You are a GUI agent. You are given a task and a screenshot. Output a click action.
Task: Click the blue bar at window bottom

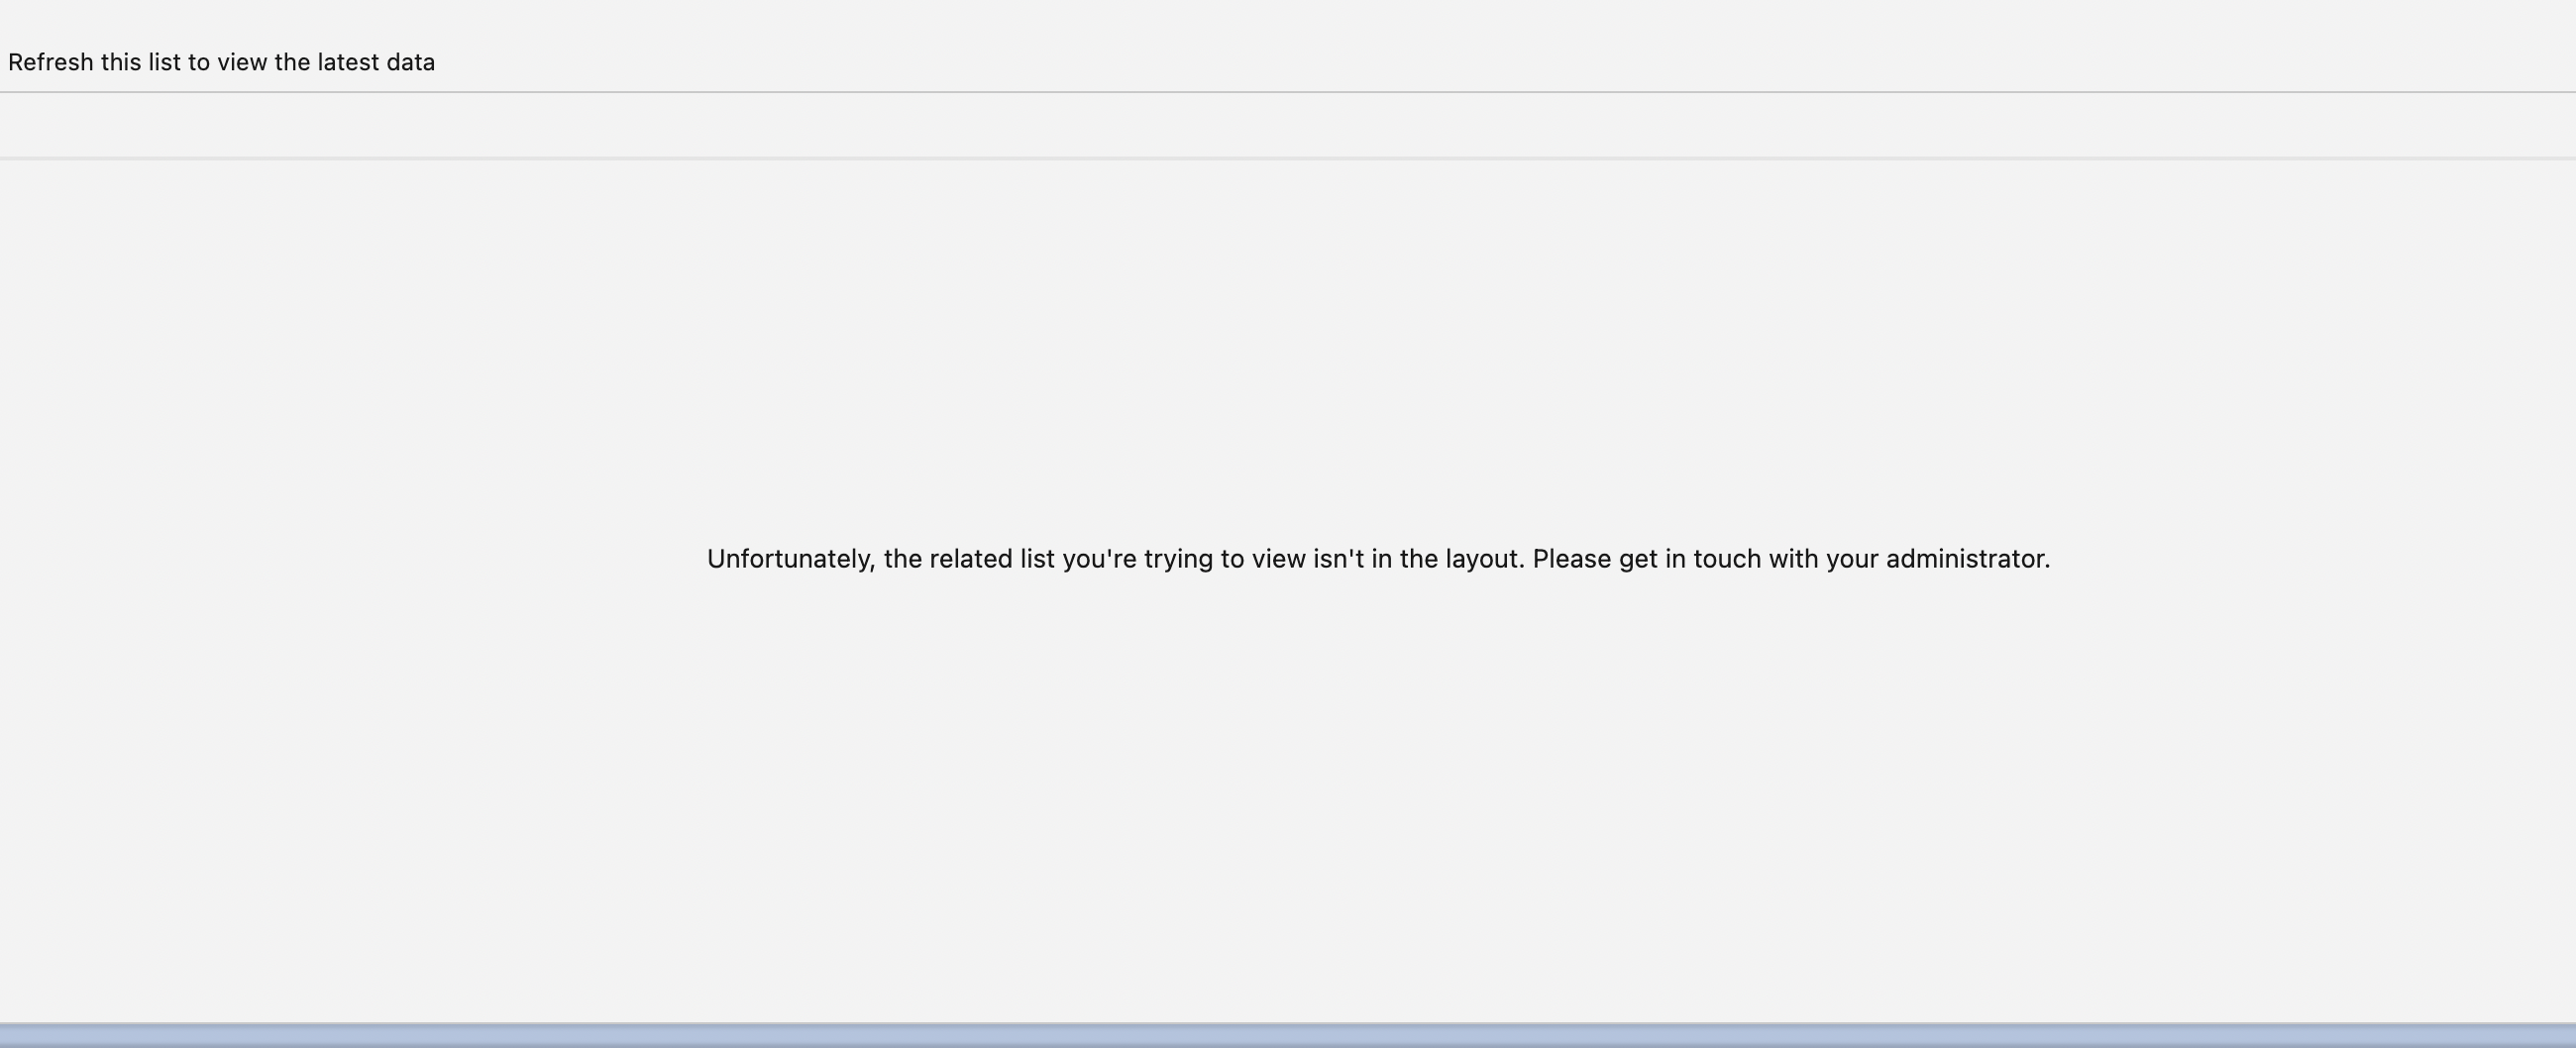click(1288, 1036)
